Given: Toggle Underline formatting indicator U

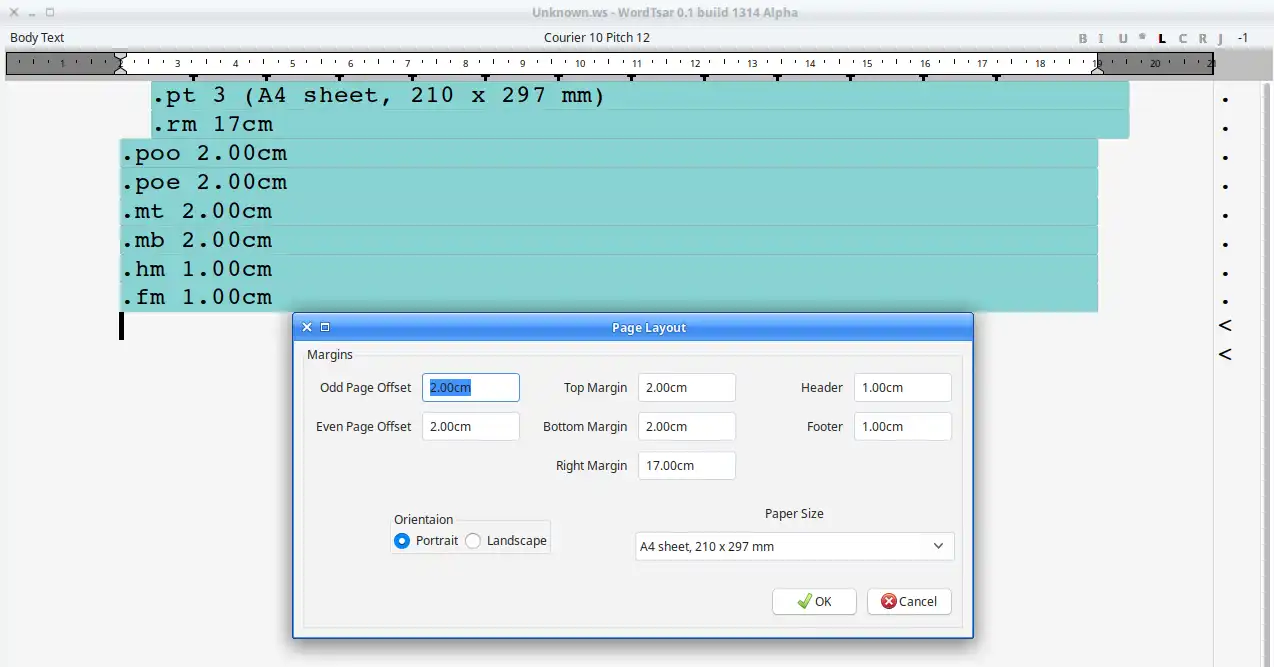Looking at the screenshot, I should coord(1123,38).
